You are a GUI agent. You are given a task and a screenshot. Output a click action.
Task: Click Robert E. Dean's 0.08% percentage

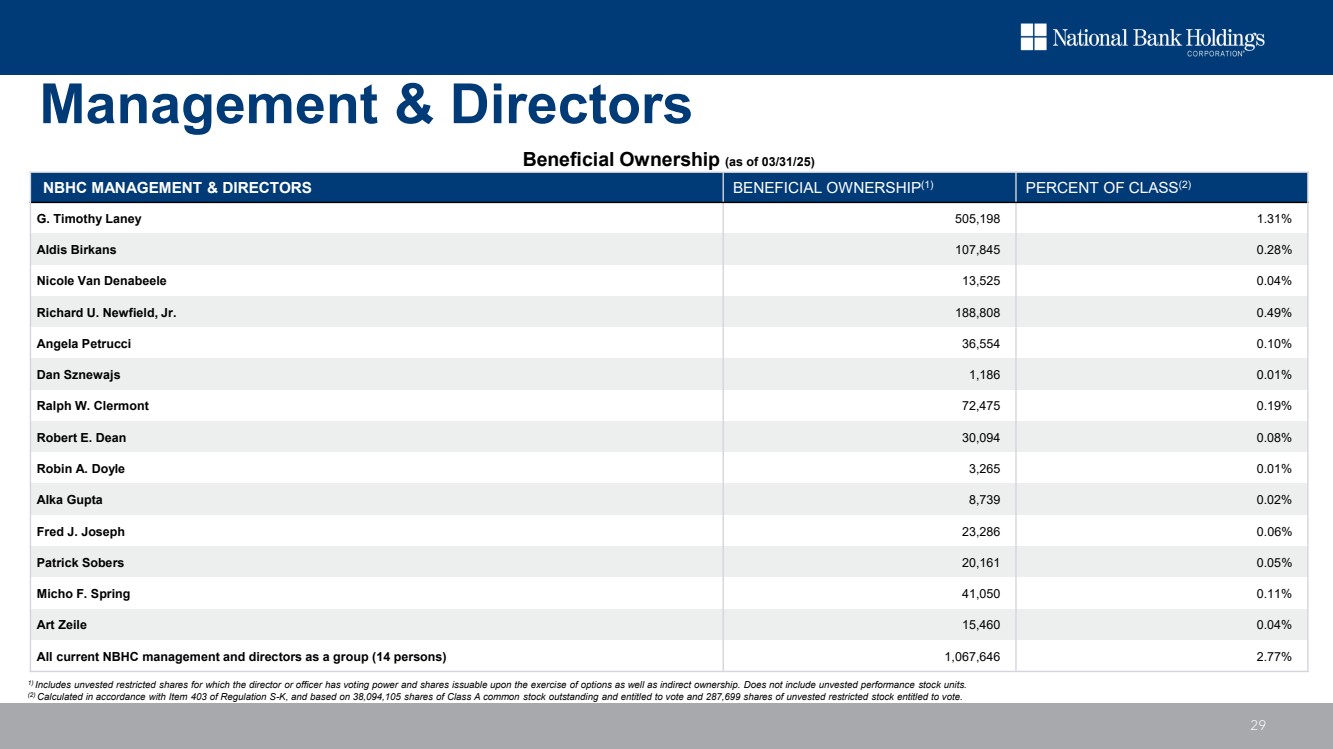tap(1273, 437)
